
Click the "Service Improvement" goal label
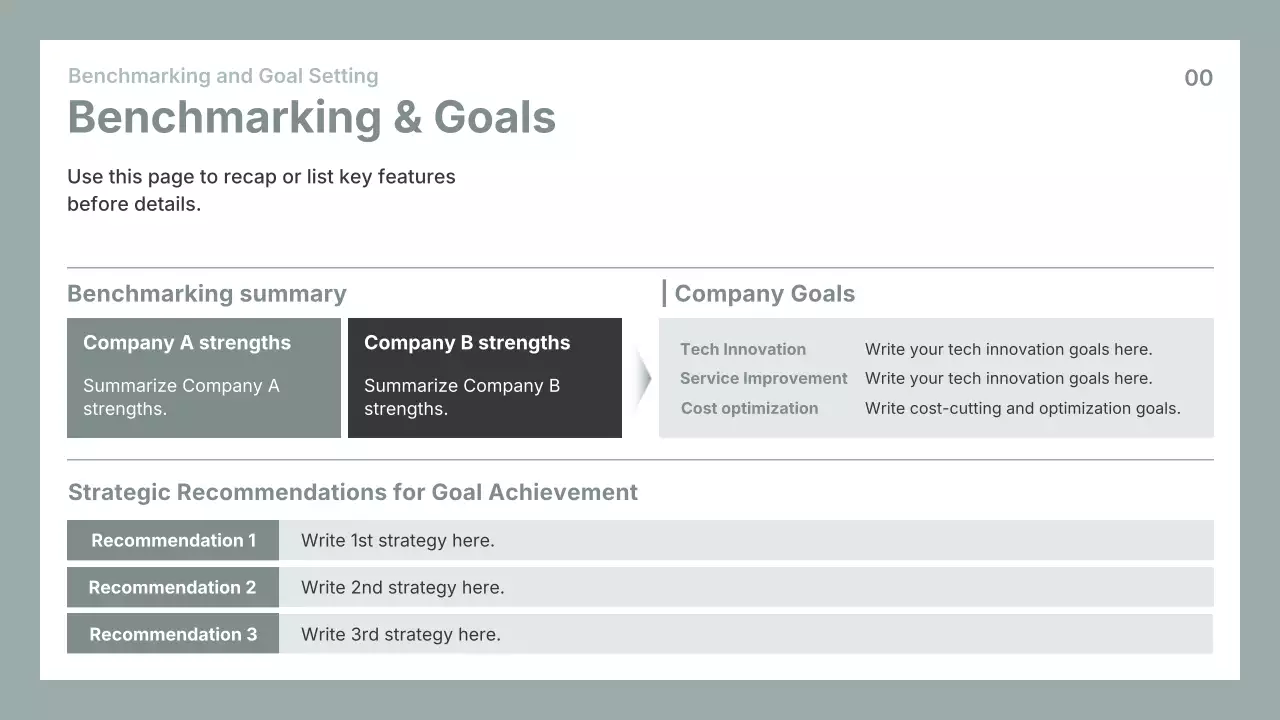click(764, 378)
